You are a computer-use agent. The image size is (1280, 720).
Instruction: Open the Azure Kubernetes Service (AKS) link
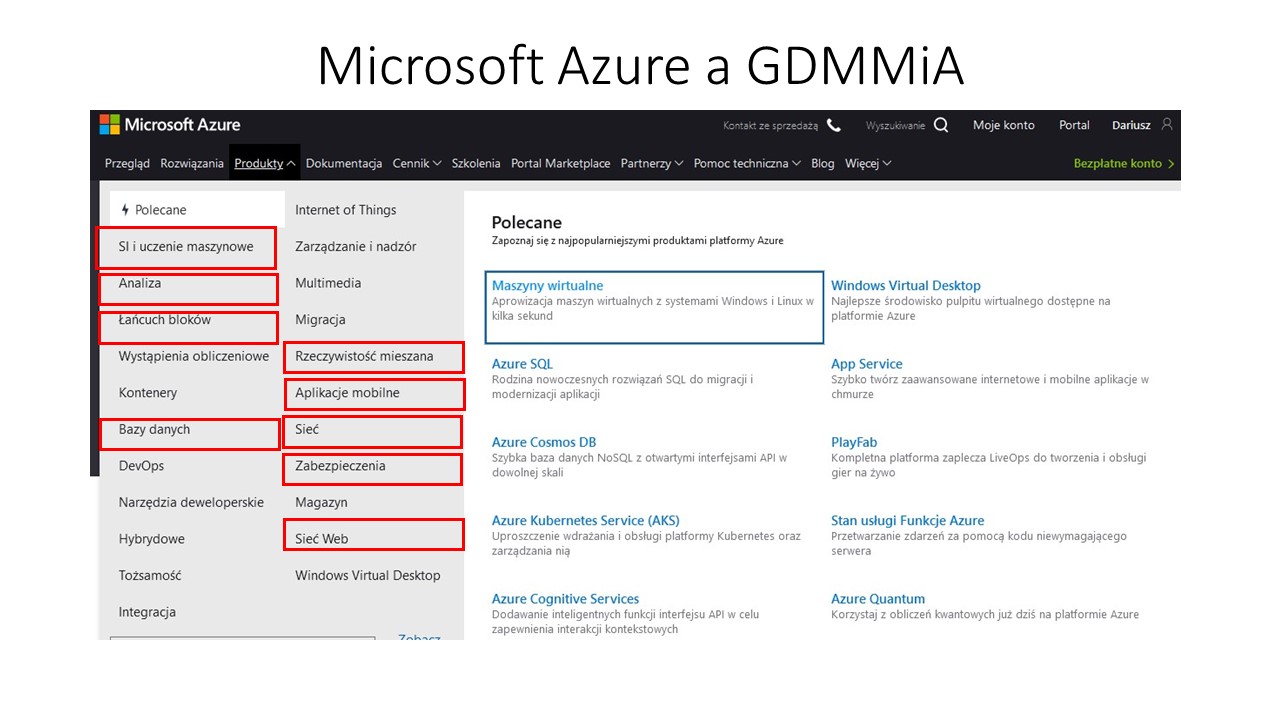pos(586,521)
